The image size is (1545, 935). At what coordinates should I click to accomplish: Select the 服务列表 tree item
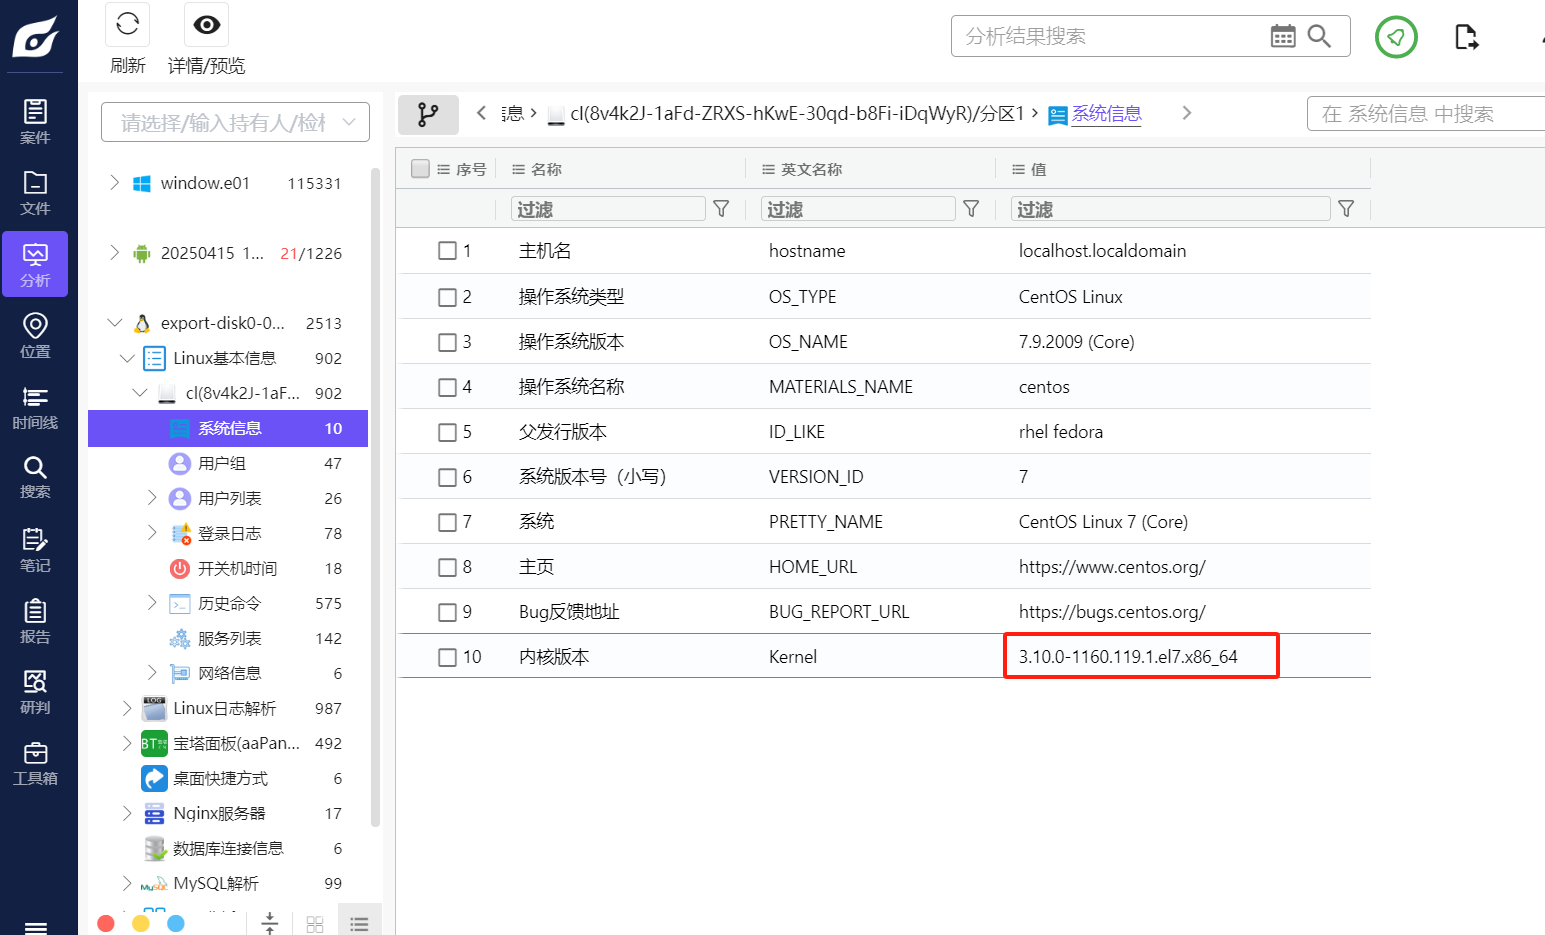click(228, 638)
